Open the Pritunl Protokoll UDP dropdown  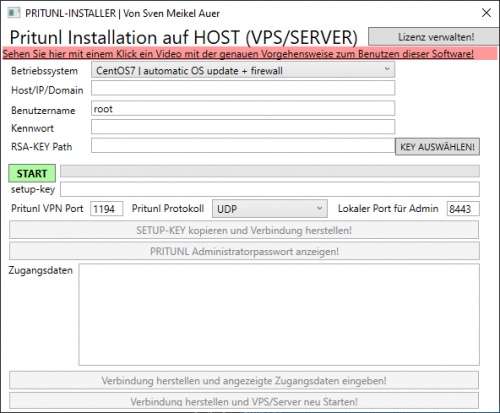coord(270,209)
